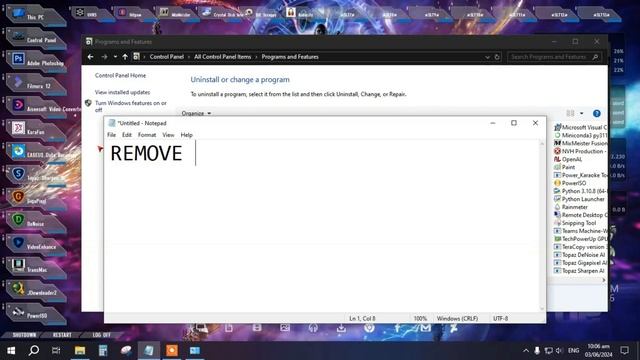Image resolution: width=640 pixels, height=360 pixels.
Task: Open Notepad Format menu
Action: [x=147, y=135]
